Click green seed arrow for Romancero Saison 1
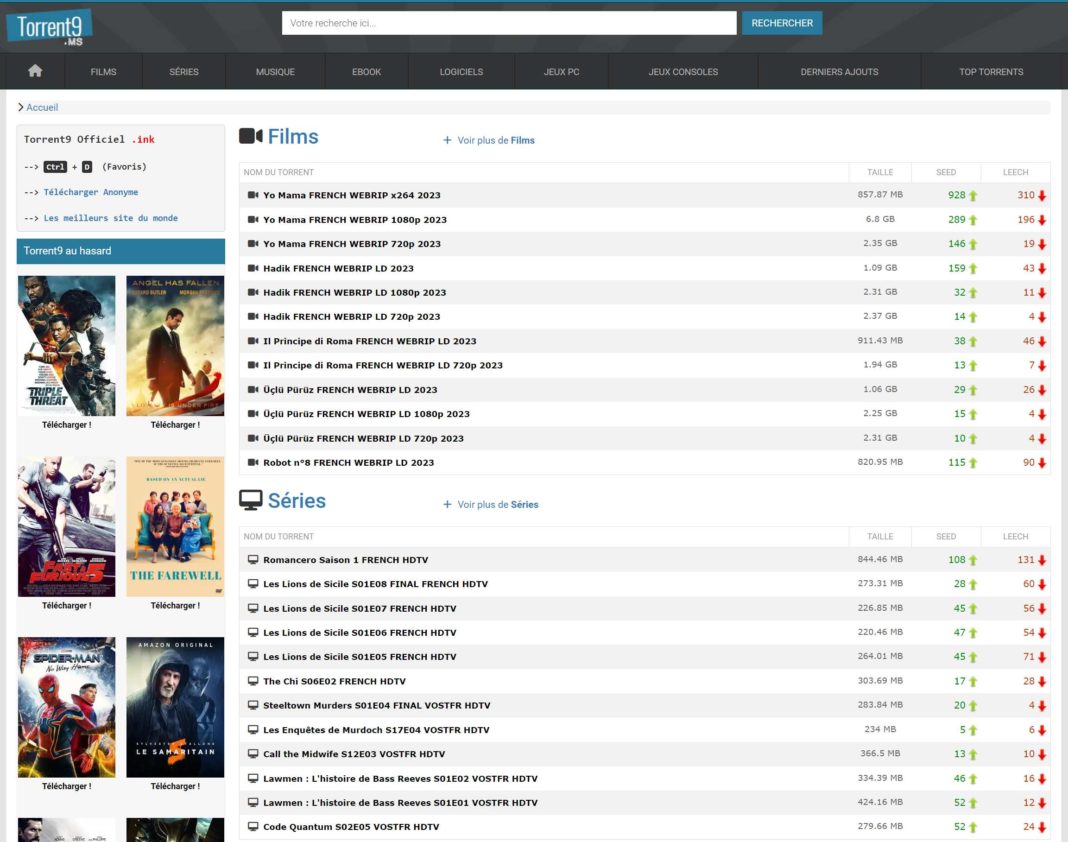 (973, 560)
